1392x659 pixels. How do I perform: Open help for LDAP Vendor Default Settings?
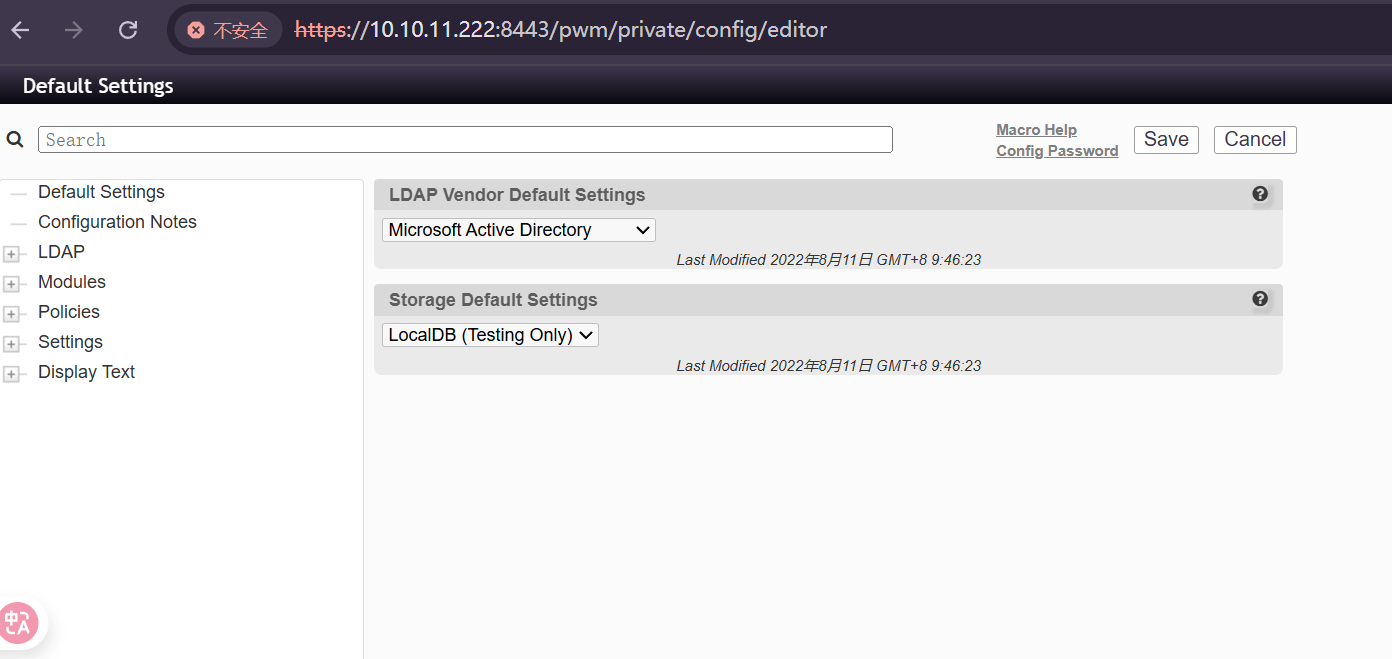click(x=1260, y=194)
